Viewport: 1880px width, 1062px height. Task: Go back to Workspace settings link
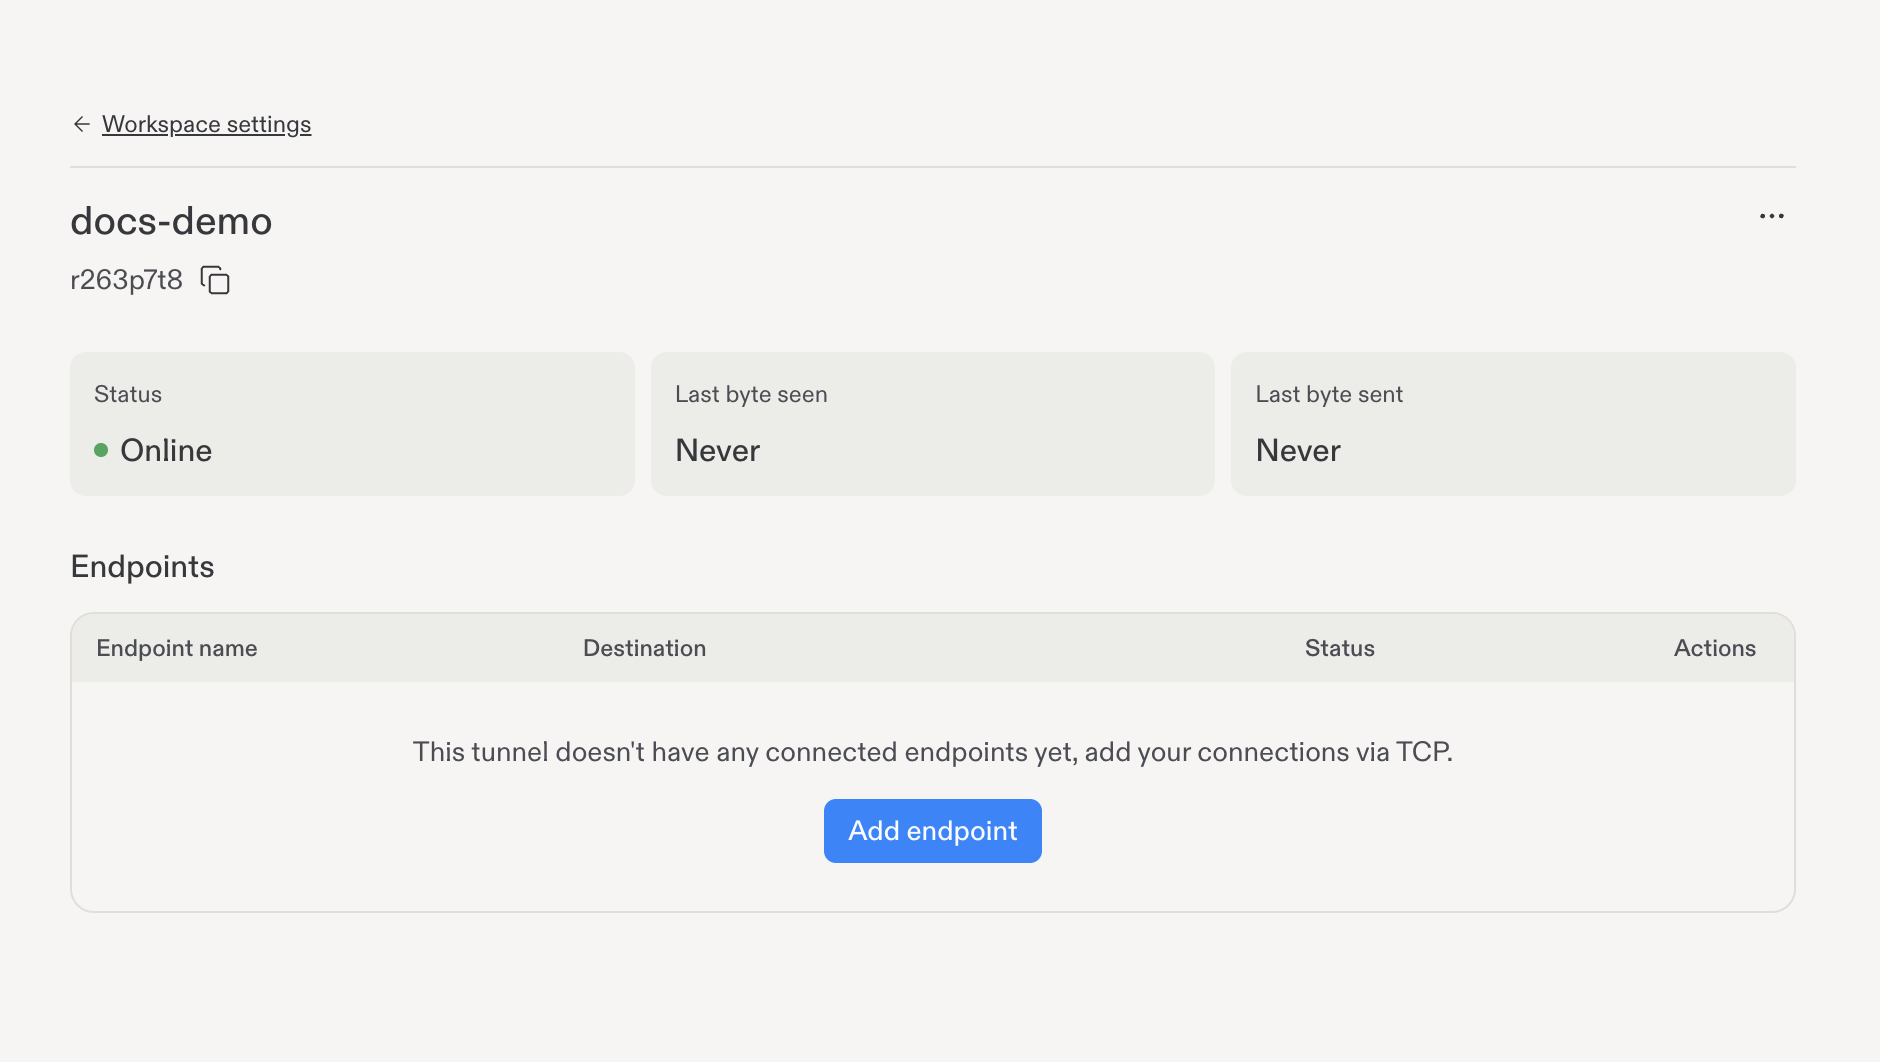tap(206, 124)
